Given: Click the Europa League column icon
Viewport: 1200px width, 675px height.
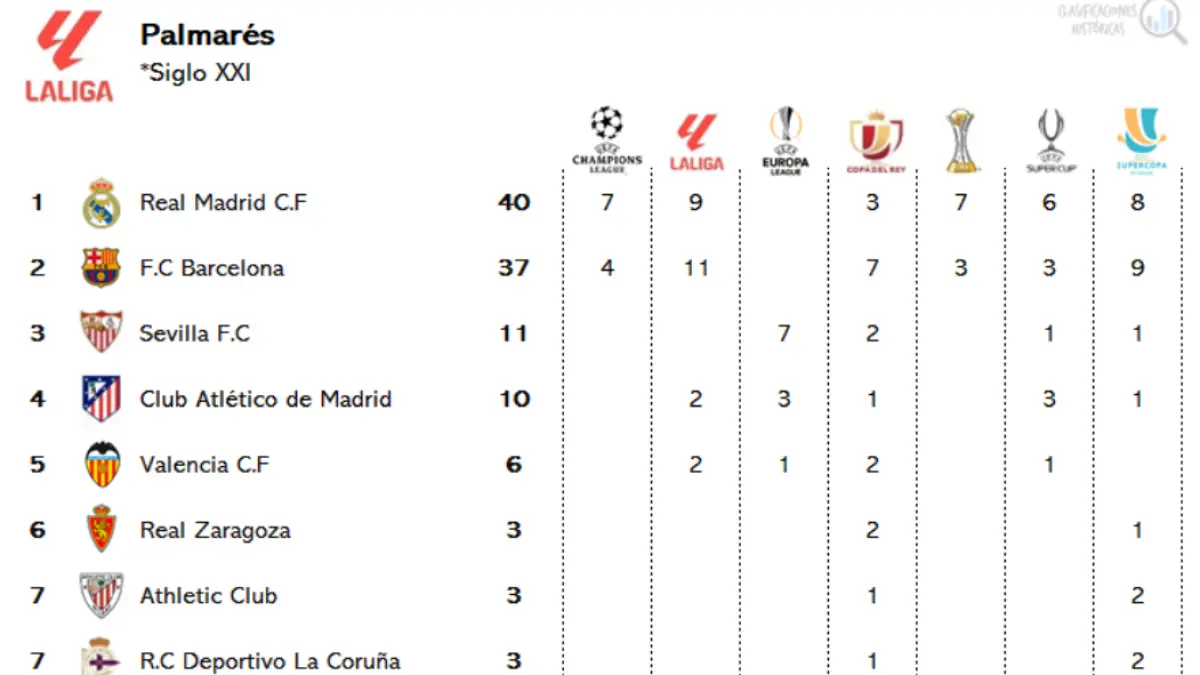Looking at the screenshot, I should click(x=785, y=141).
